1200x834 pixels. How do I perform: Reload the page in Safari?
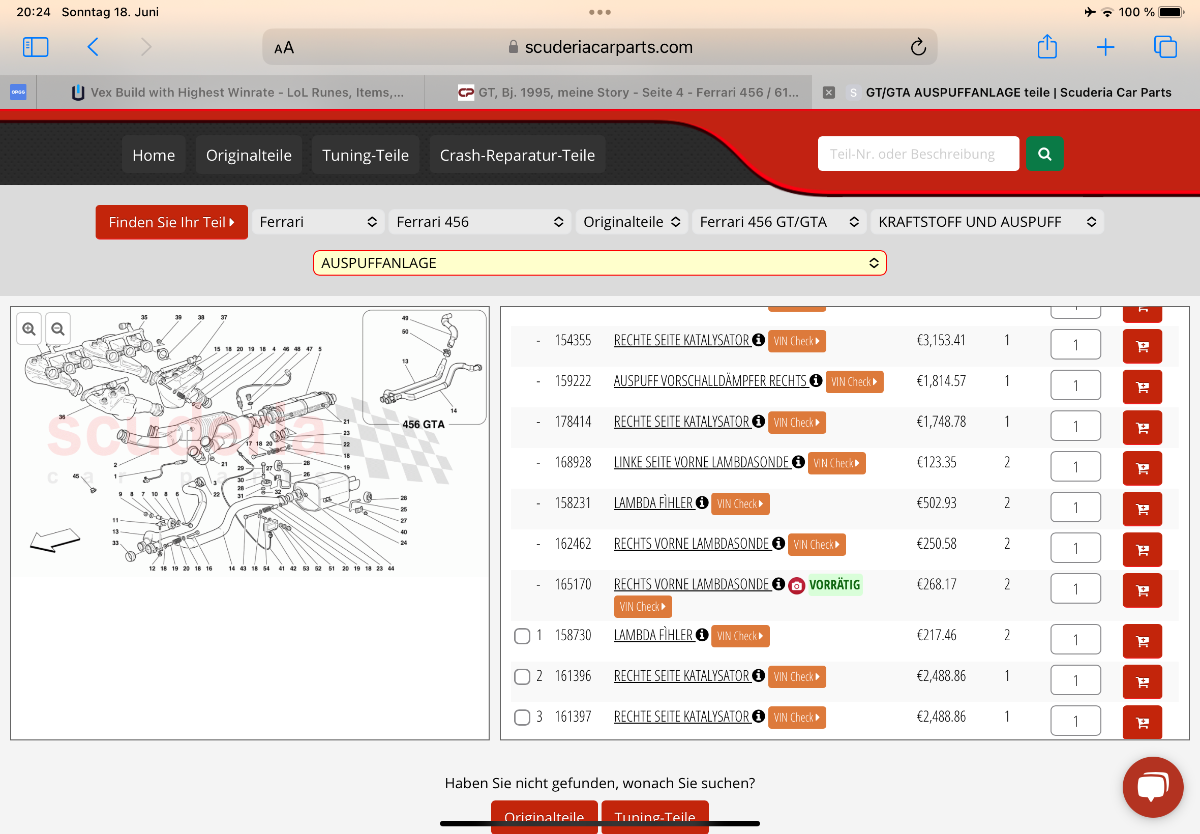[x=917, y=47]
